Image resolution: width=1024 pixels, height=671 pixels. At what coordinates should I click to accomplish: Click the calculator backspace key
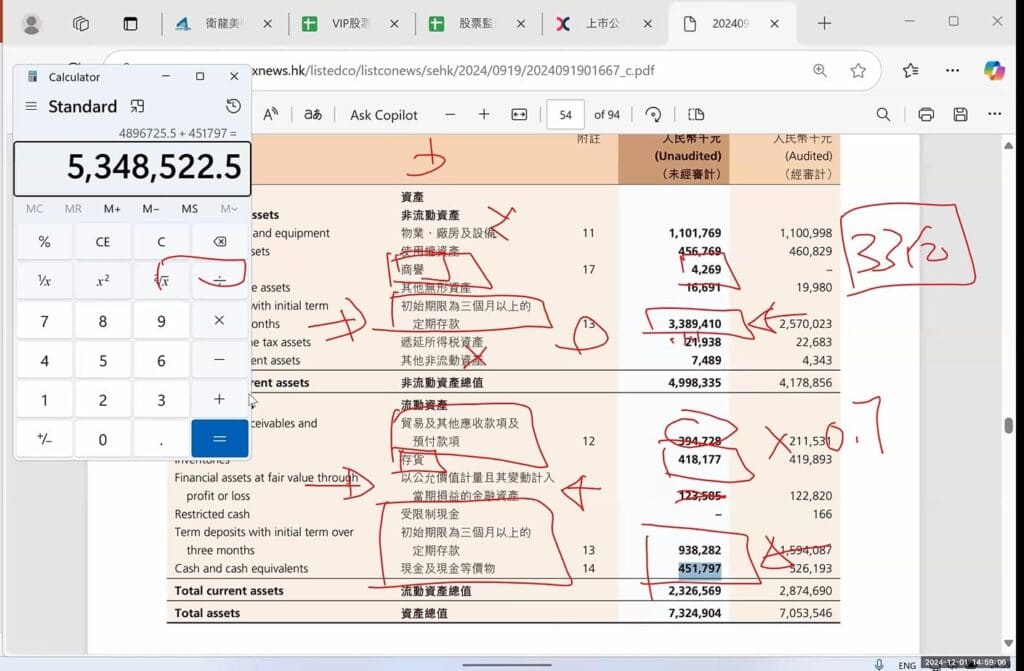pos(219,241)
